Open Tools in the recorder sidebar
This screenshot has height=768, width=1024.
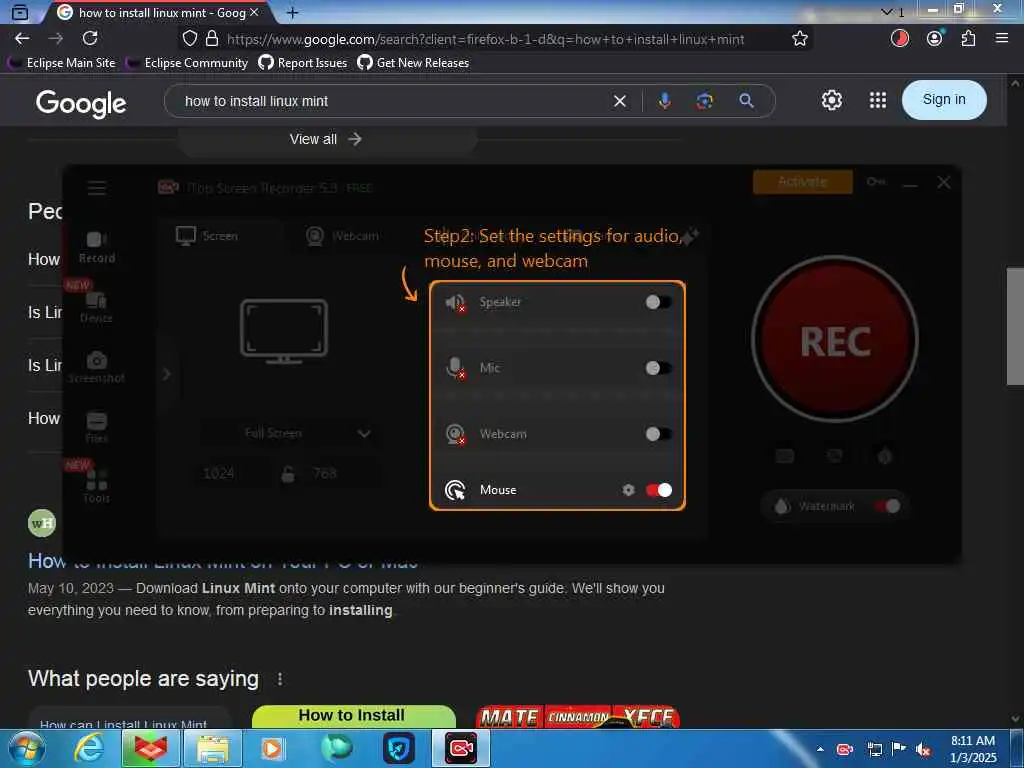click(x=96, y=487)
